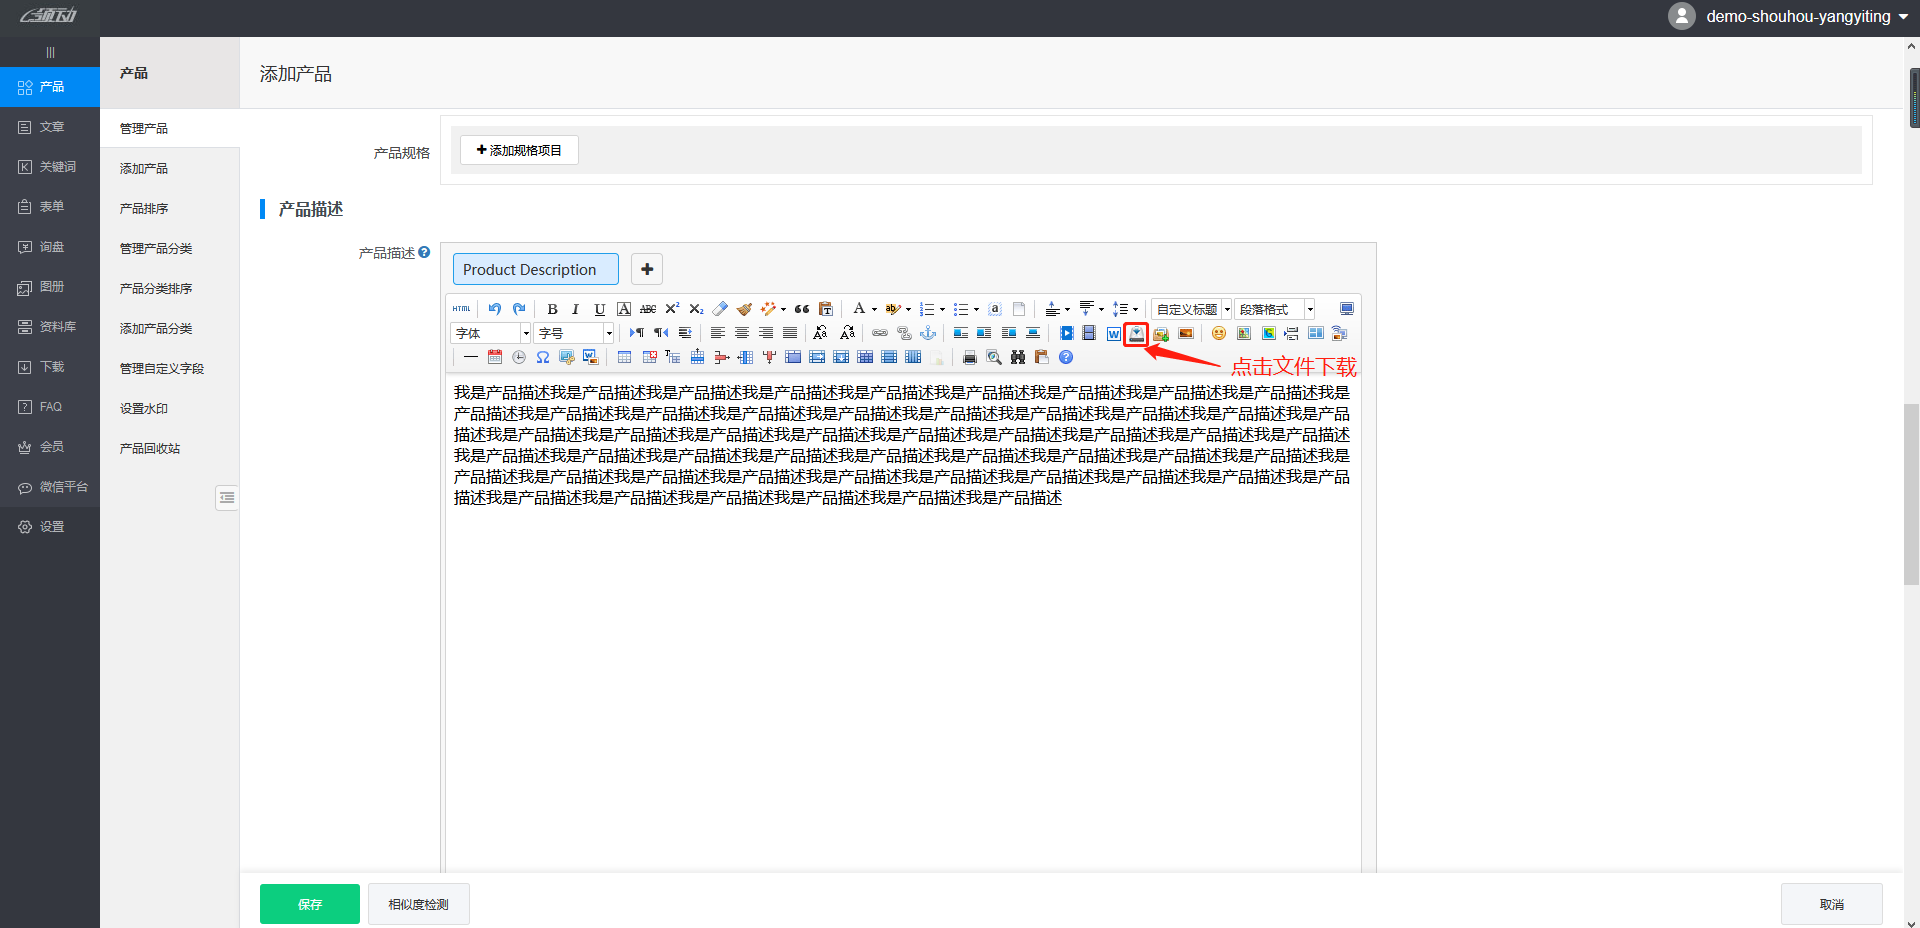The height and width of the screenshot is (928, 1920).
Task: Open the font color picker arrow
Action: (874, 310)
